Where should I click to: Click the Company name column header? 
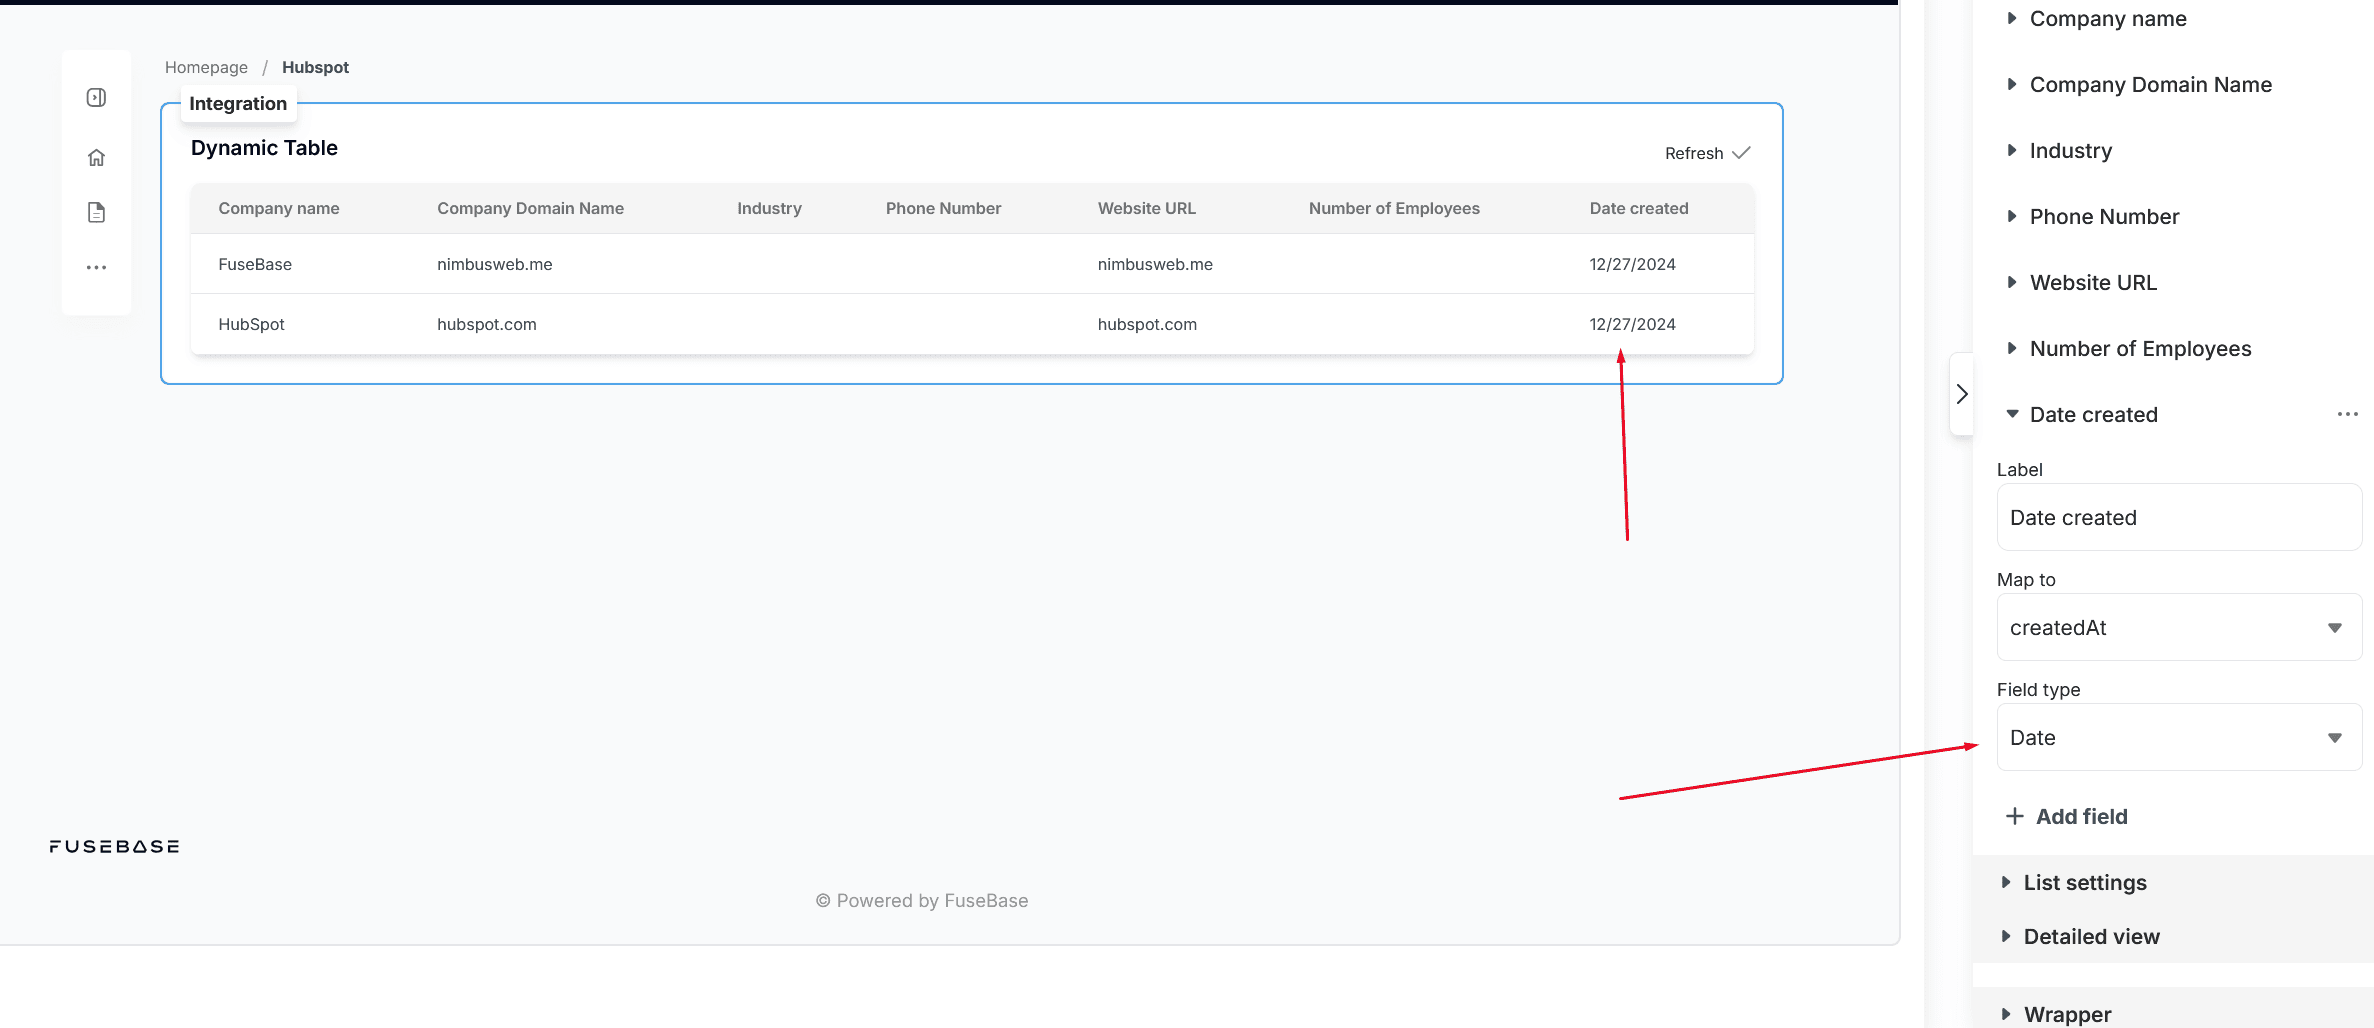(x=279, y=208)
